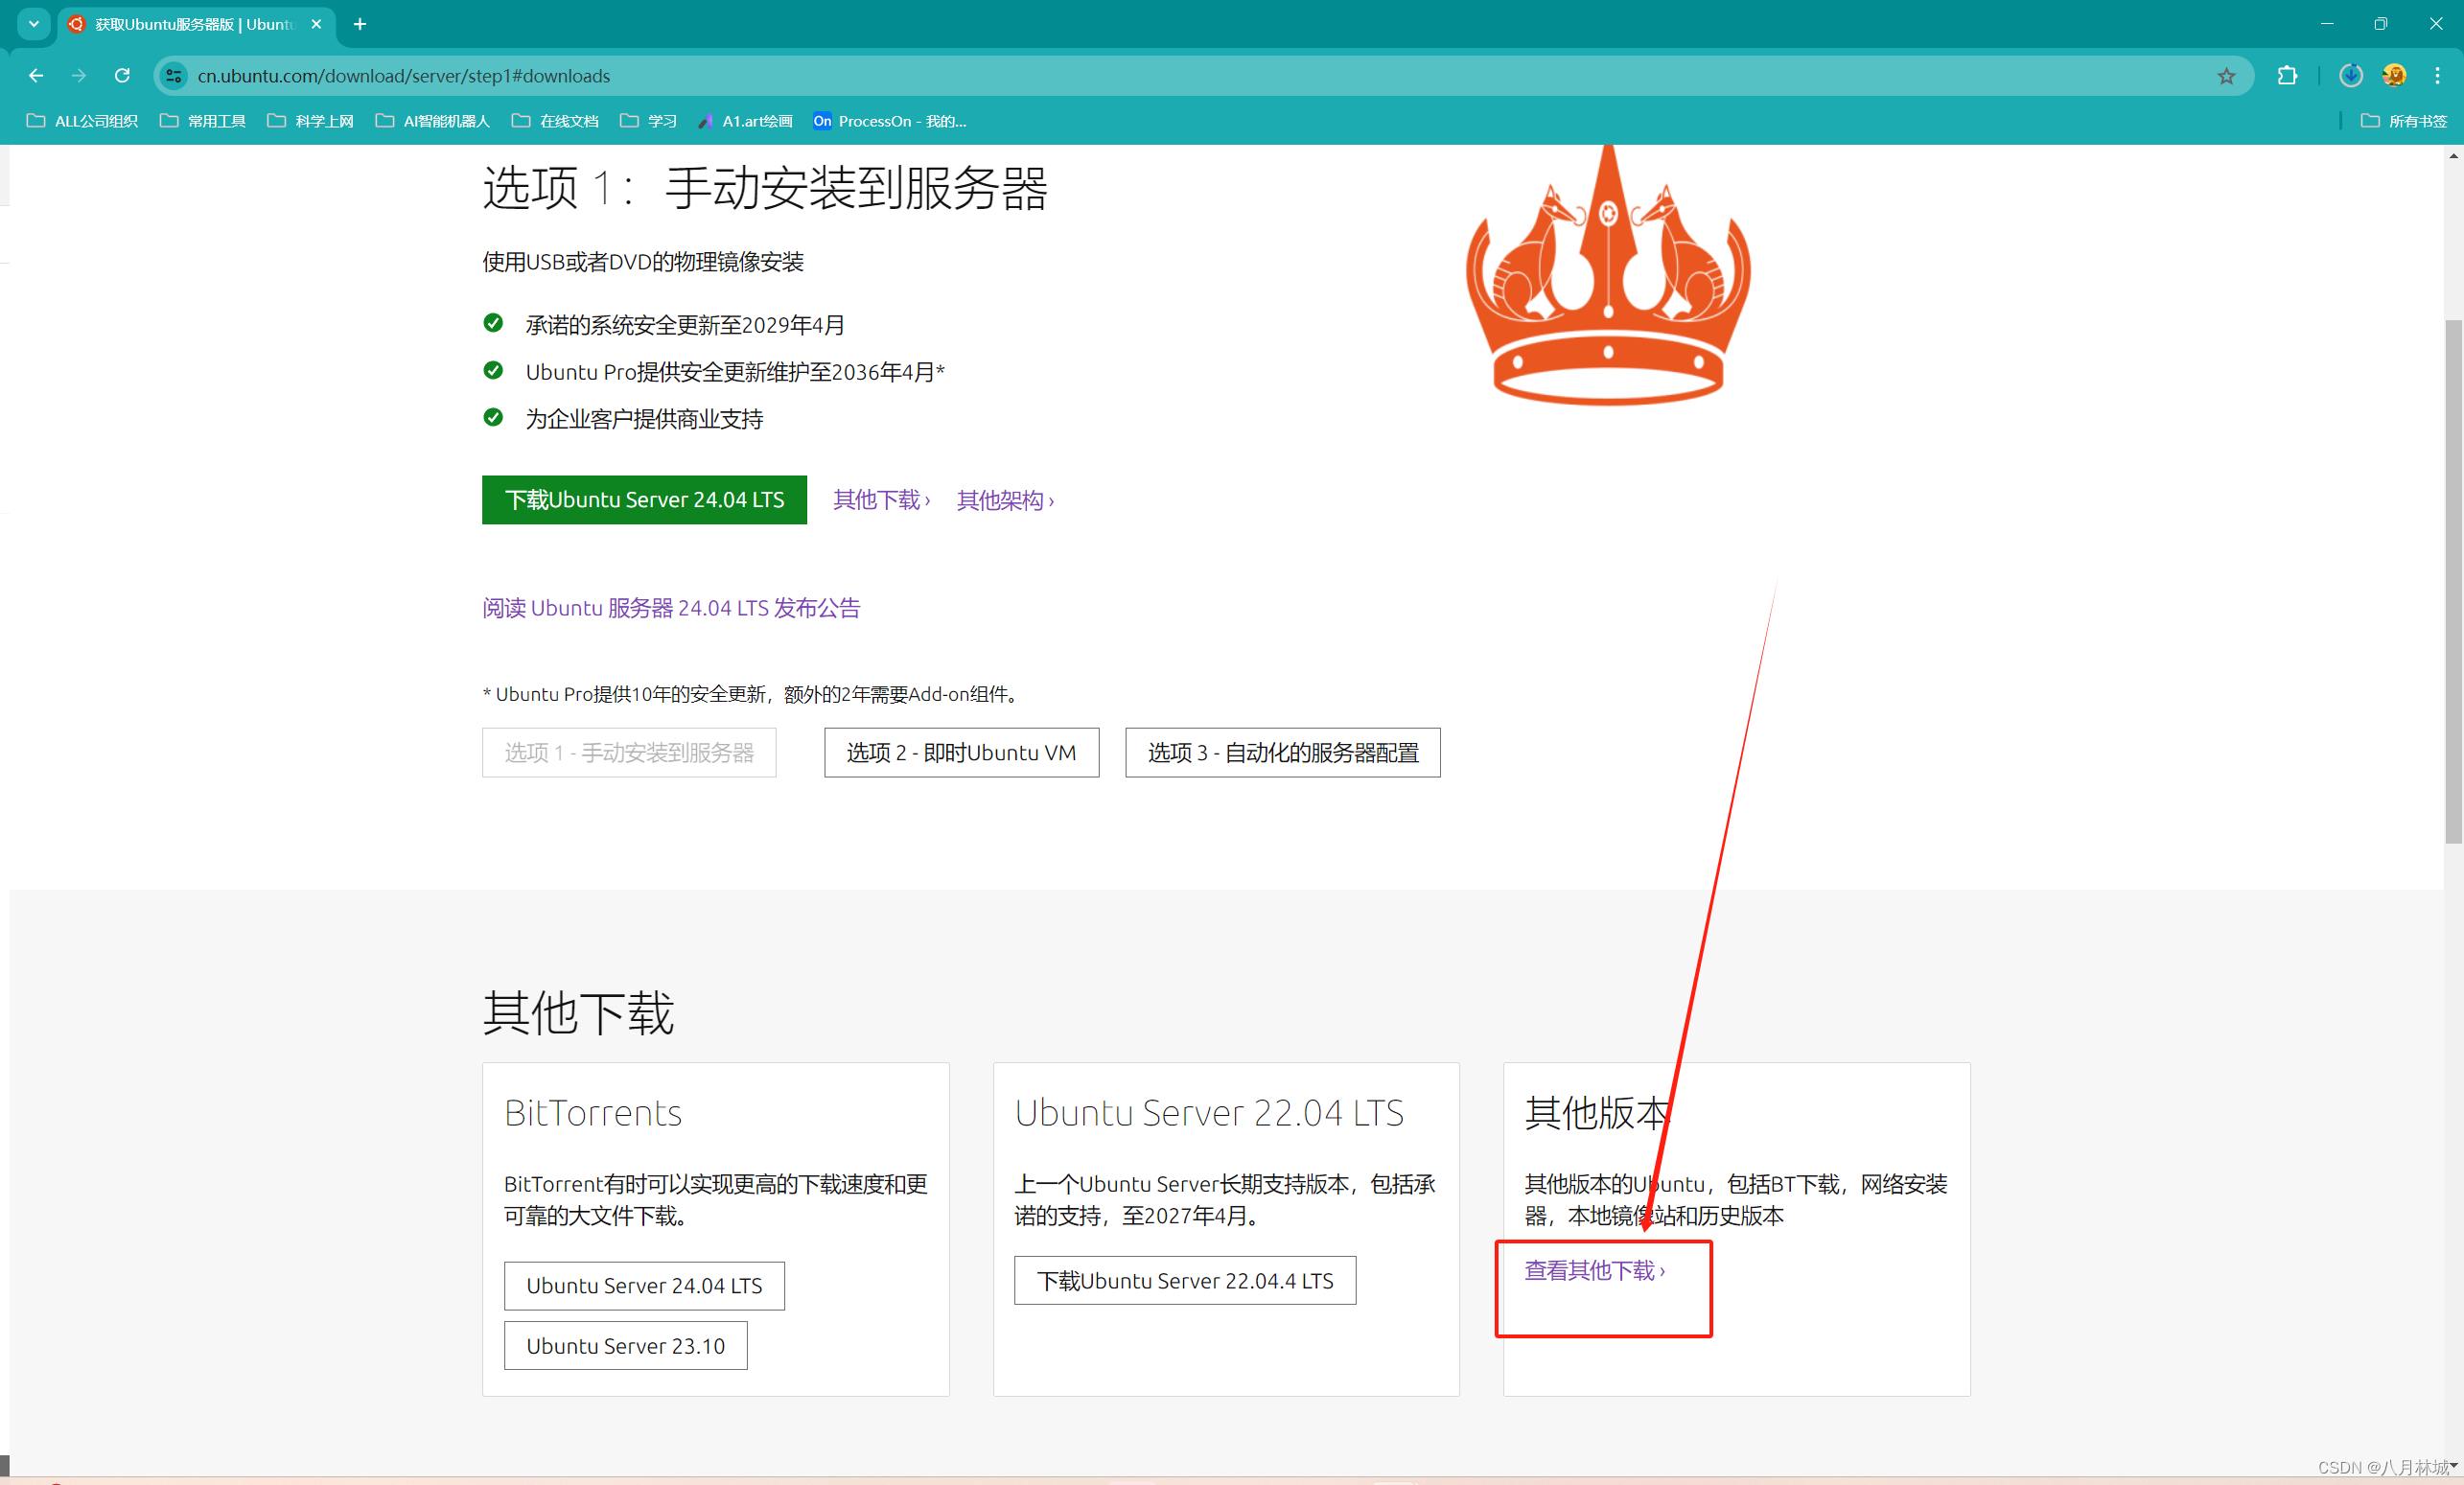Switch to 选项 3 自动化的服务器配置 tab
This screenshot has height=1485, width=2464.
[x=1282, y=753]
